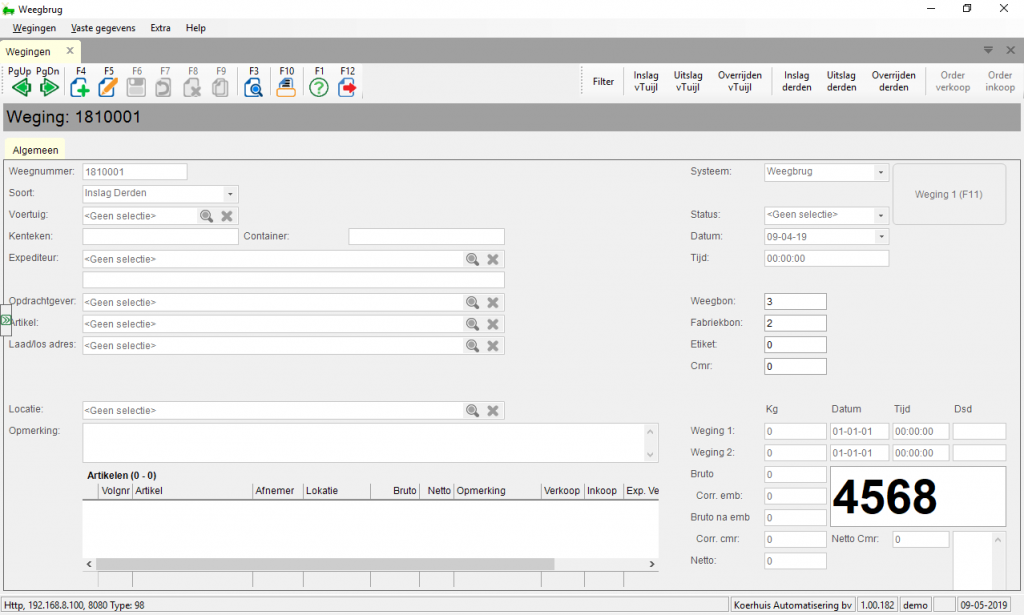
Task: Open the Status dropdown
Action: (880, 215)
